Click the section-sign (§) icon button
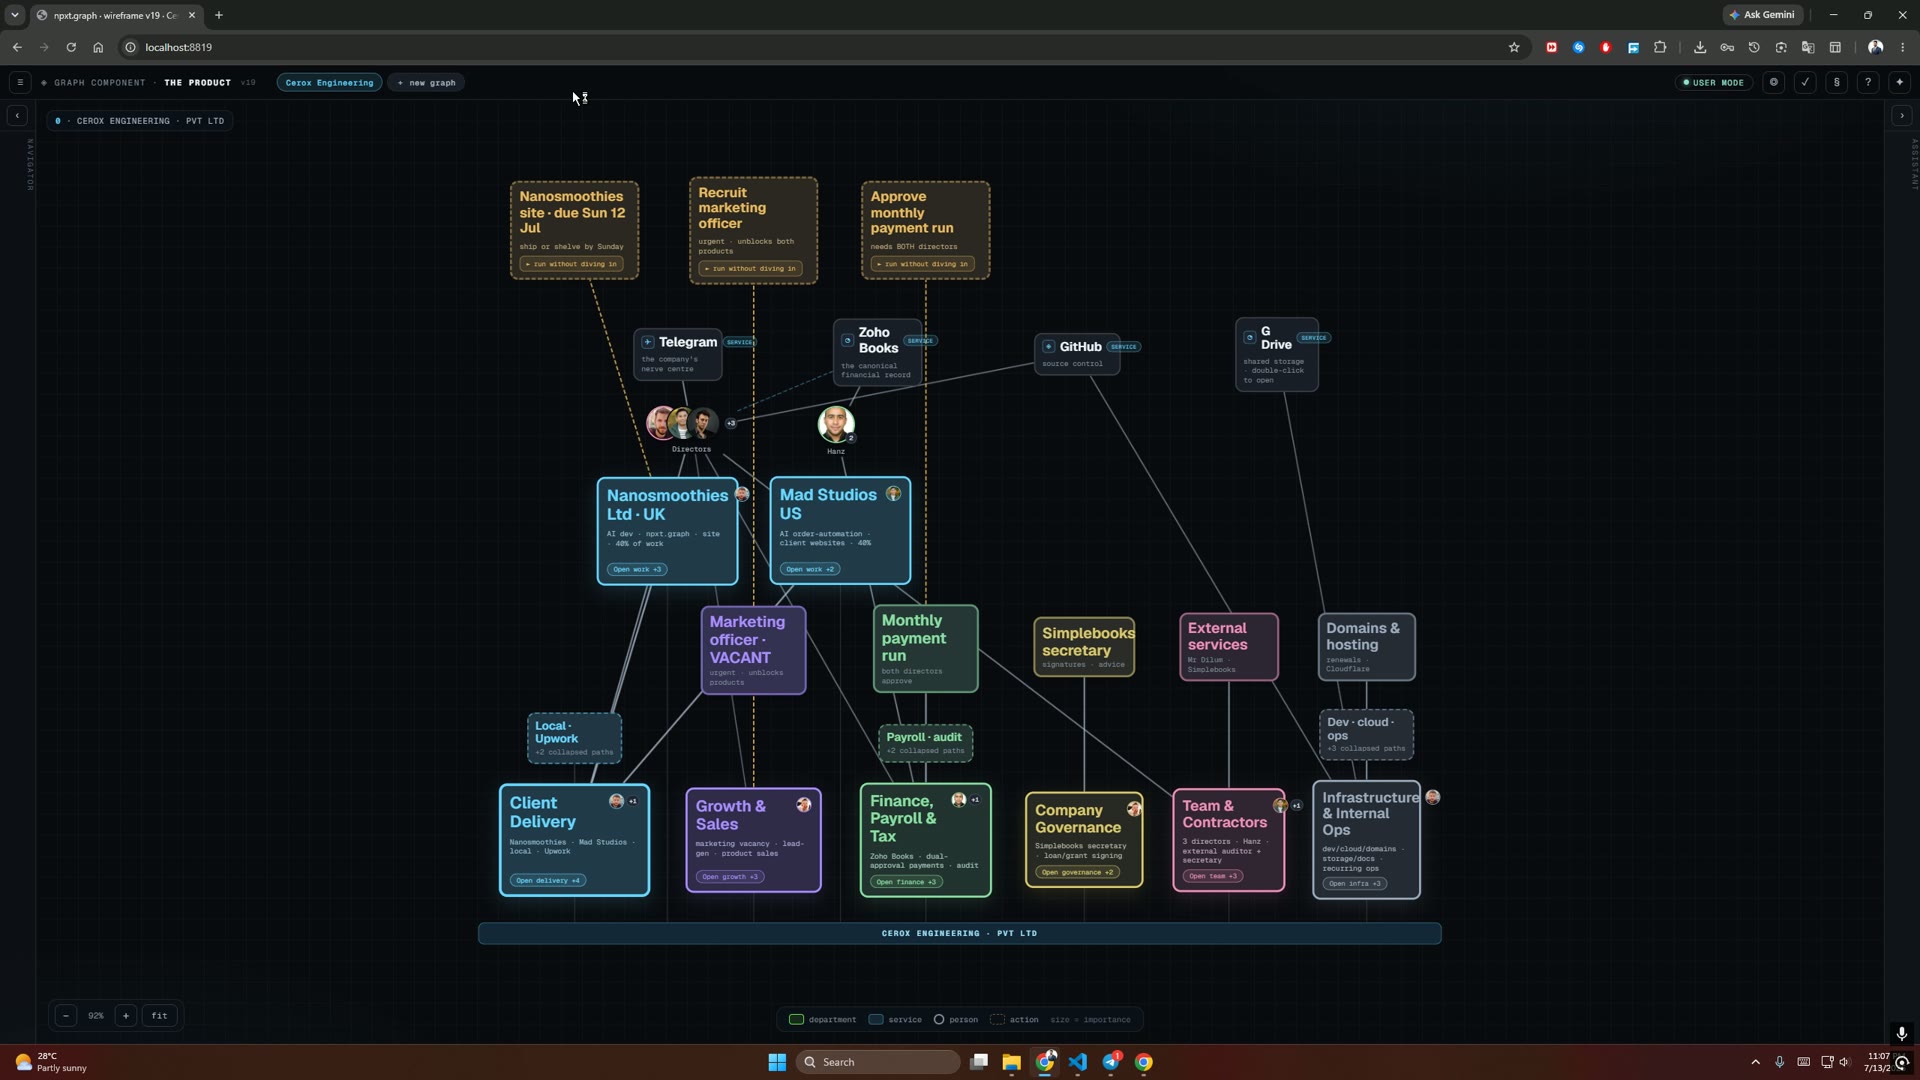This screenshot has width=1920, height=1080. [1836, 83]
